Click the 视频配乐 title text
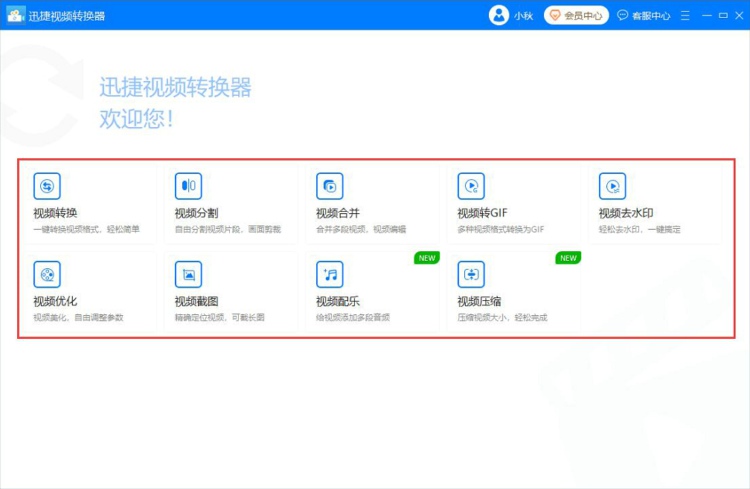 (x=338, y=301)
